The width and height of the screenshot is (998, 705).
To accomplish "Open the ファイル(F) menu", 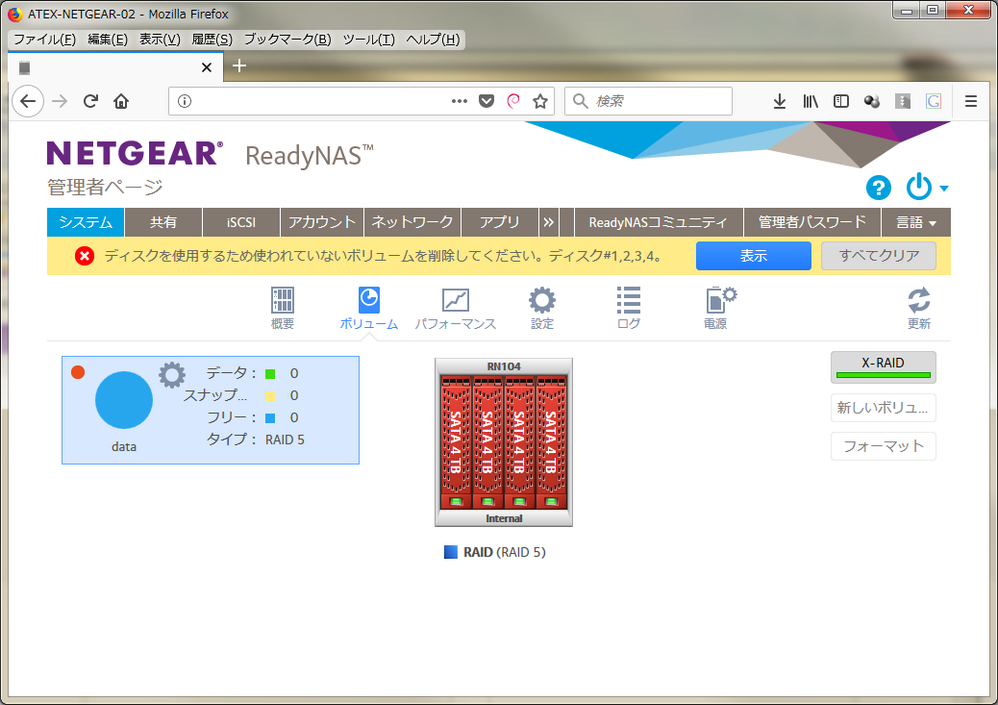I will [45, 39].
